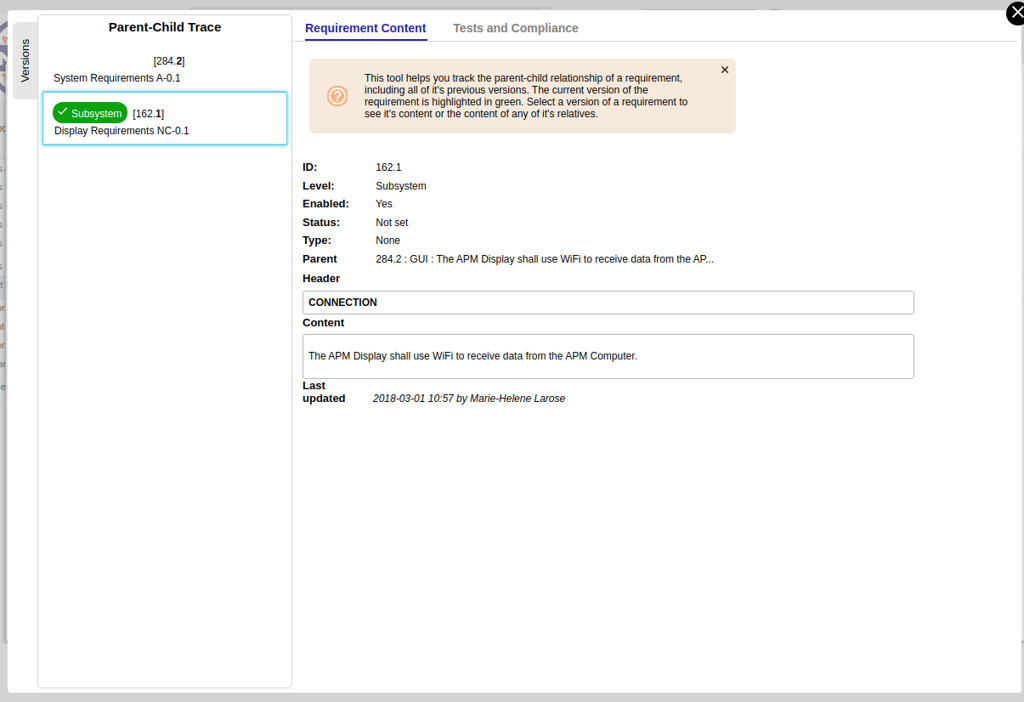Click the green Subsystem level badge
The height and width of the screenshot is (702, 1024).
(x=91, y=113)
